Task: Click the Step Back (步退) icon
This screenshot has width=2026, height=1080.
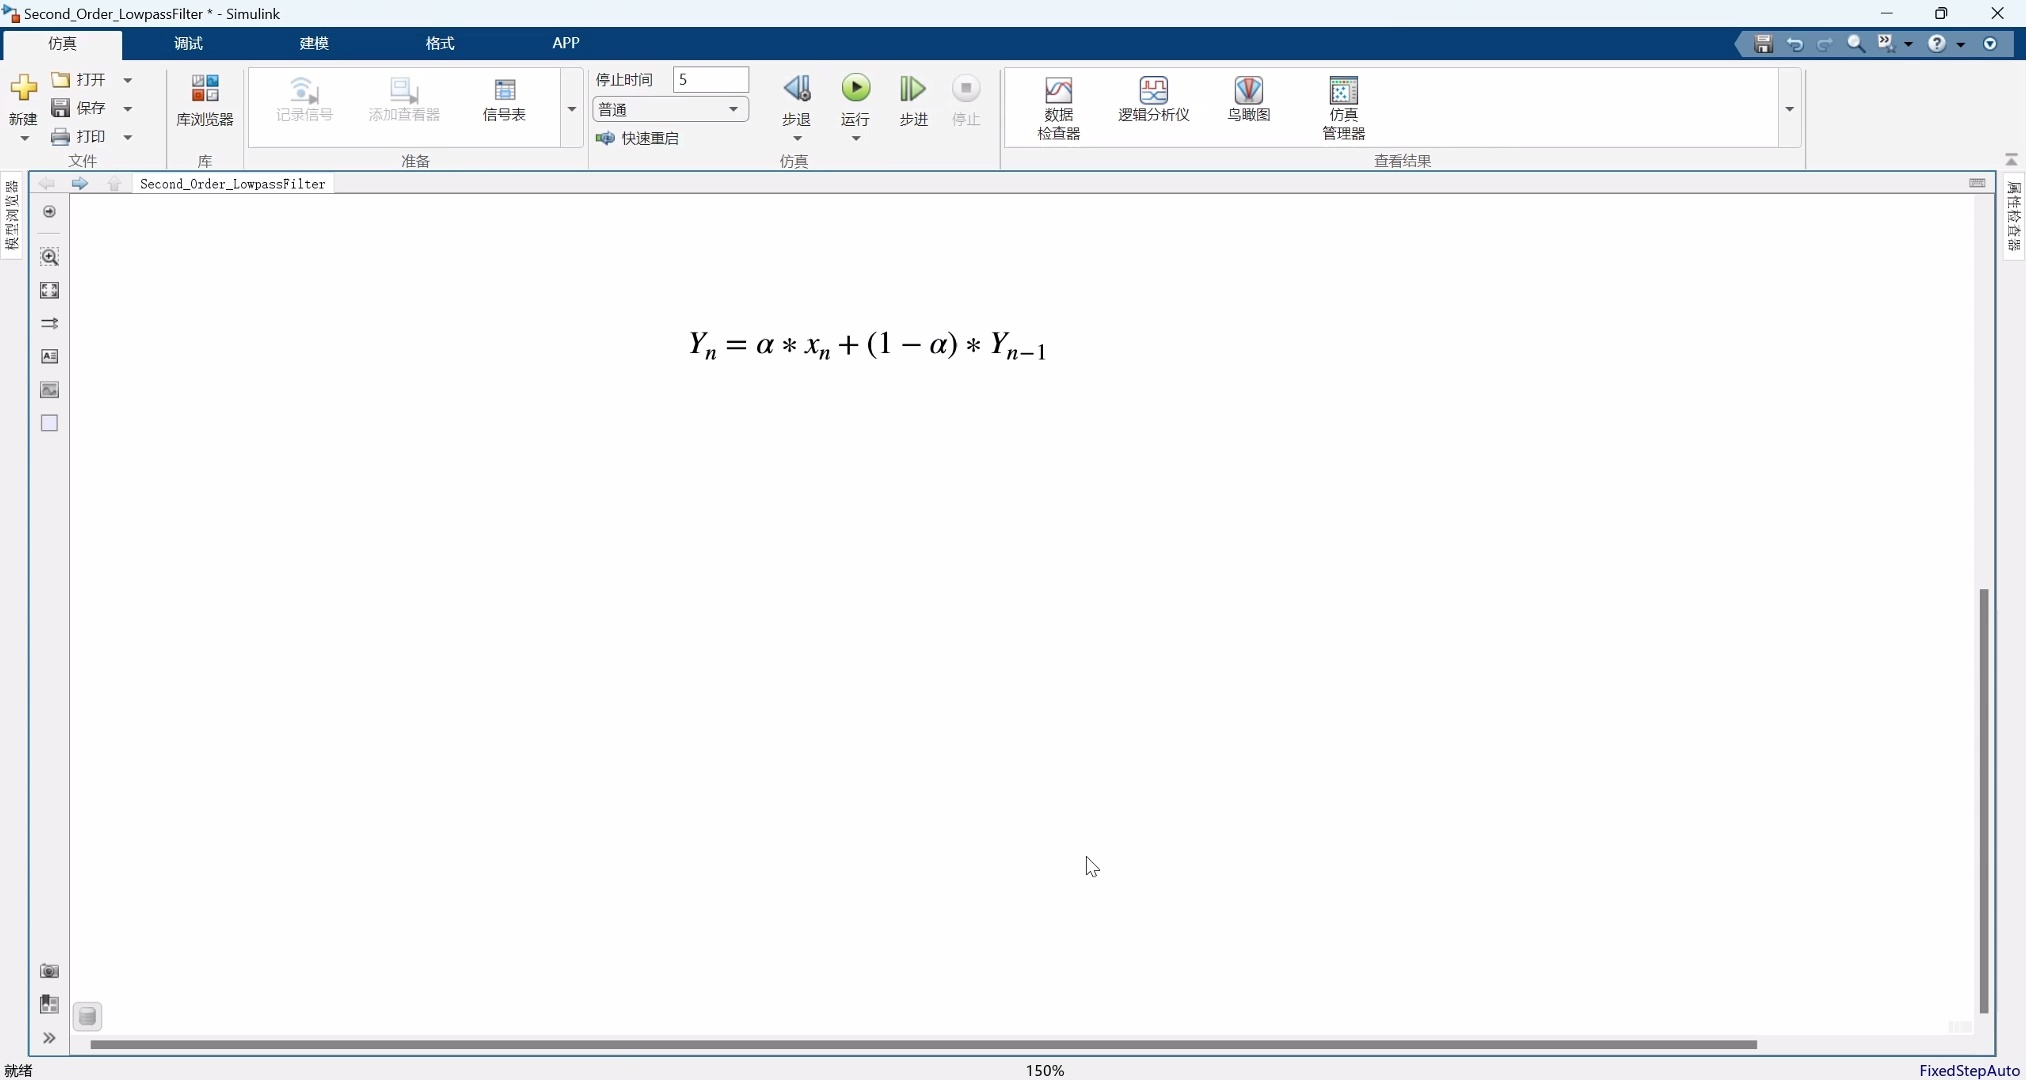Action: point(796,90)
